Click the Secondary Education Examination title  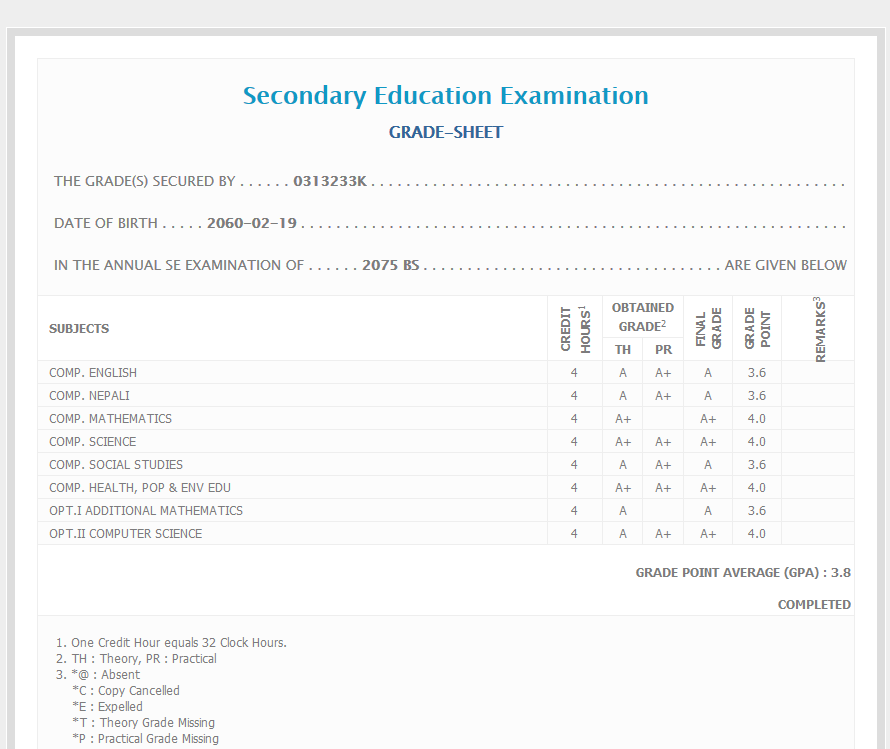point(445,96)
